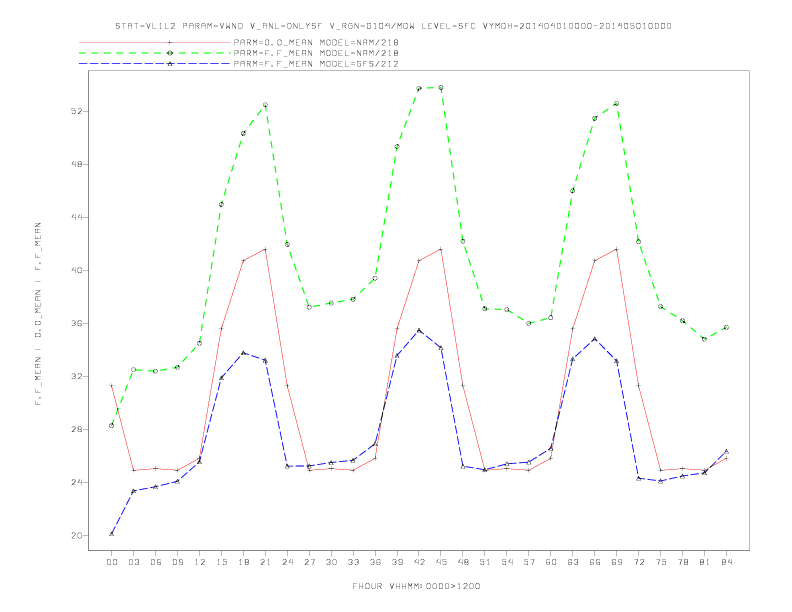Click the blue dashed line sample in legend
This screenshot has height=612, width=792.
(155, 64)
